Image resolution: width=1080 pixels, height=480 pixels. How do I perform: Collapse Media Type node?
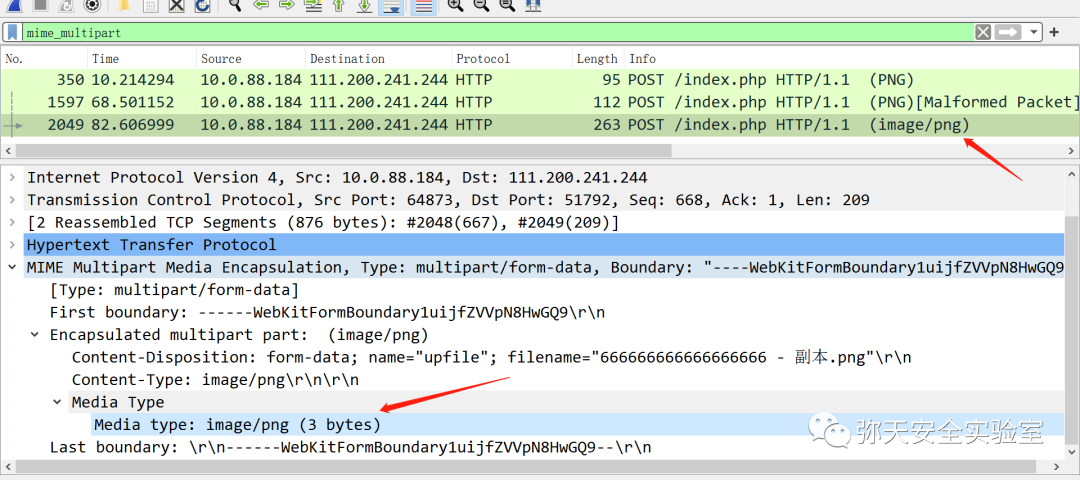[x=58, y=402]
